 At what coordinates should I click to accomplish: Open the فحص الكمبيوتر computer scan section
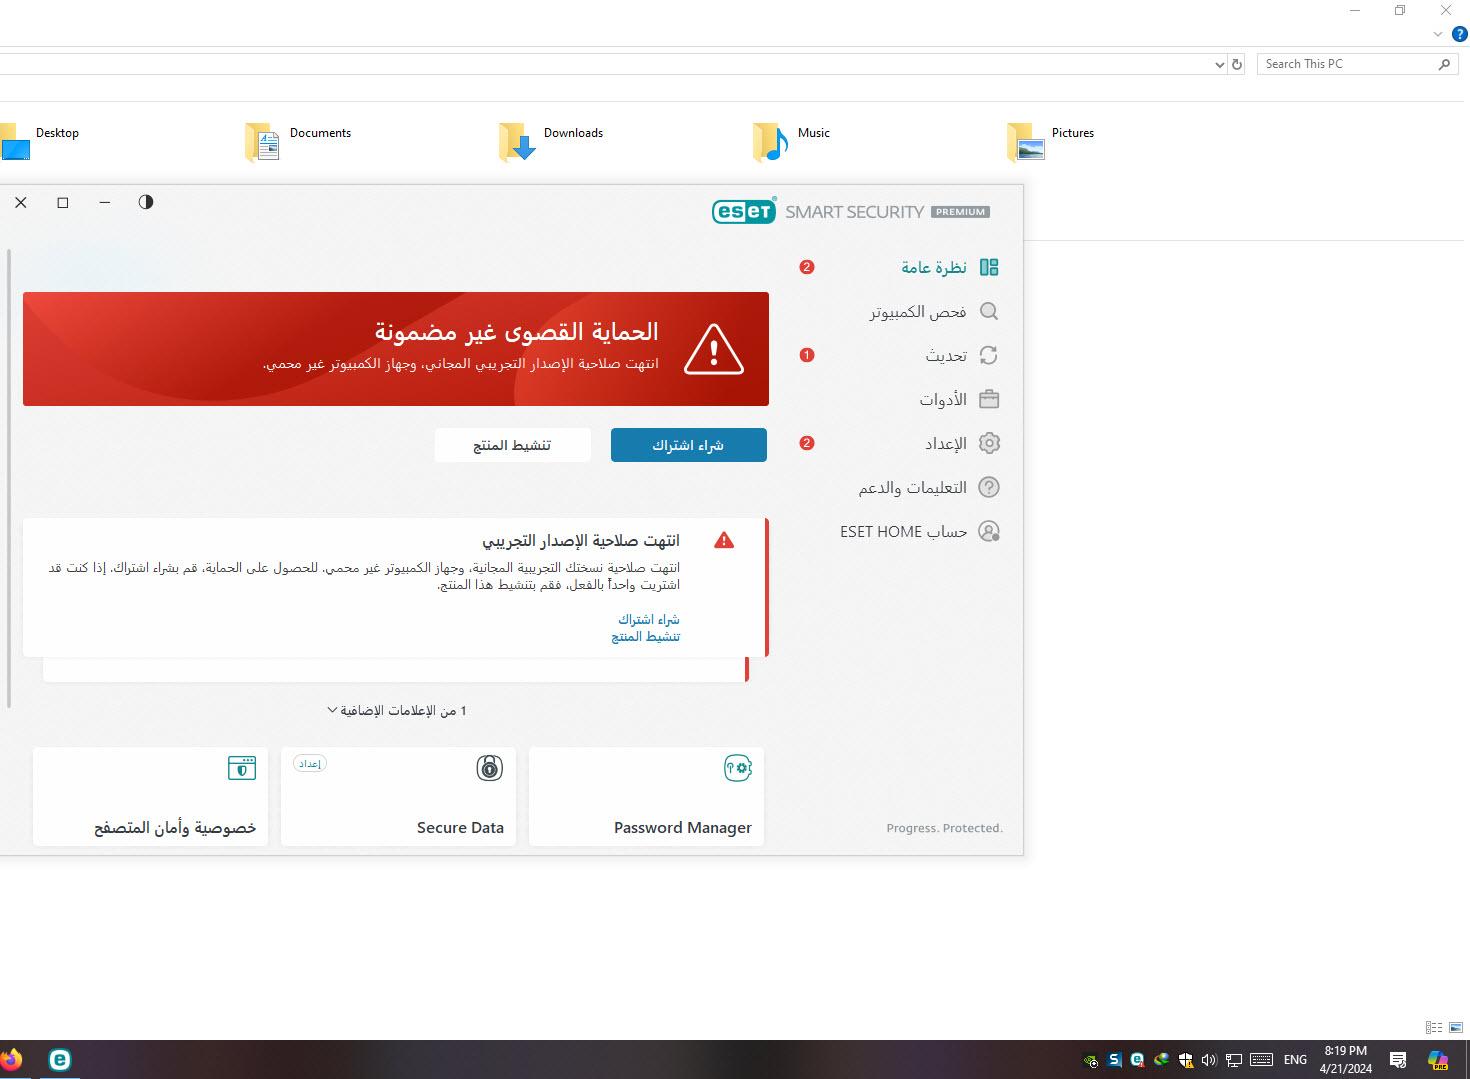coord(917,312)
